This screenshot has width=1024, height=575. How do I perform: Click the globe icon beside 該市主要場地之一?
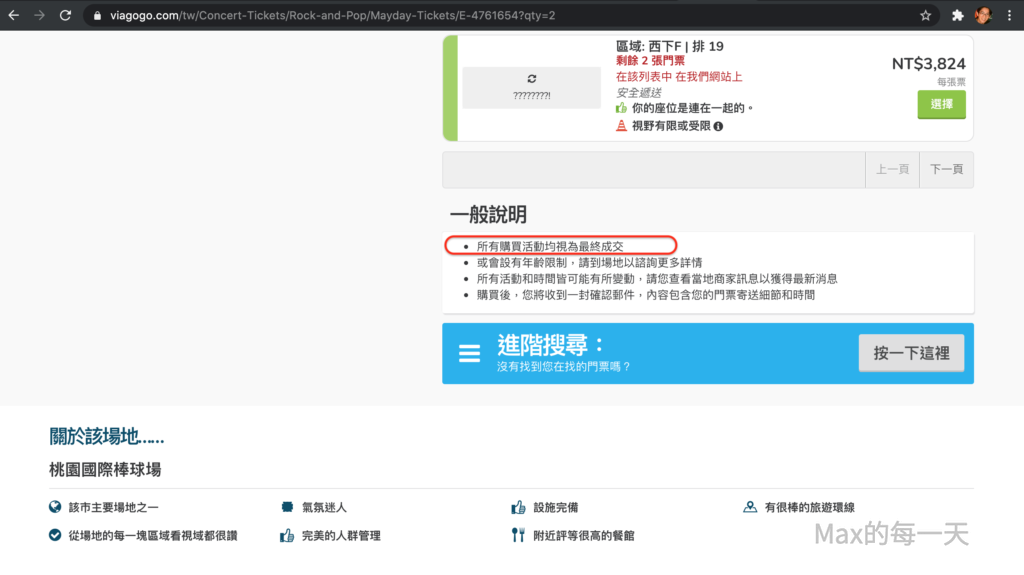56,507
